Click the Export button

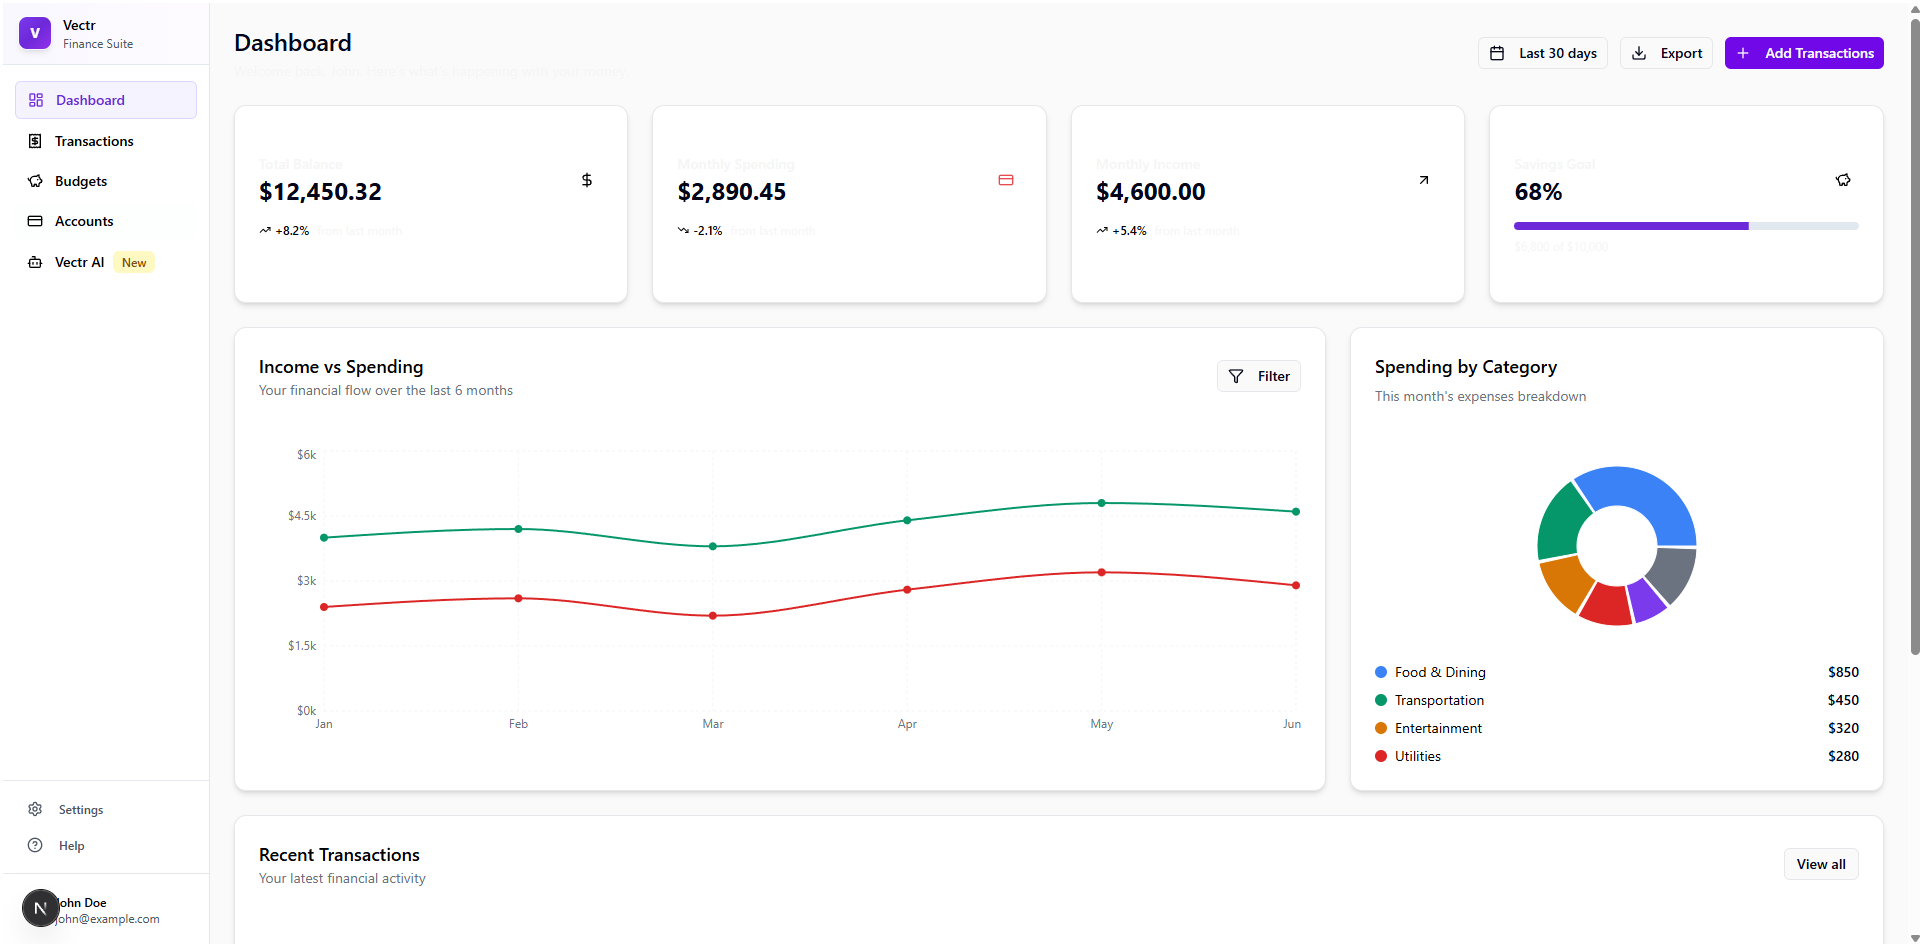(x=1666, y=53)
